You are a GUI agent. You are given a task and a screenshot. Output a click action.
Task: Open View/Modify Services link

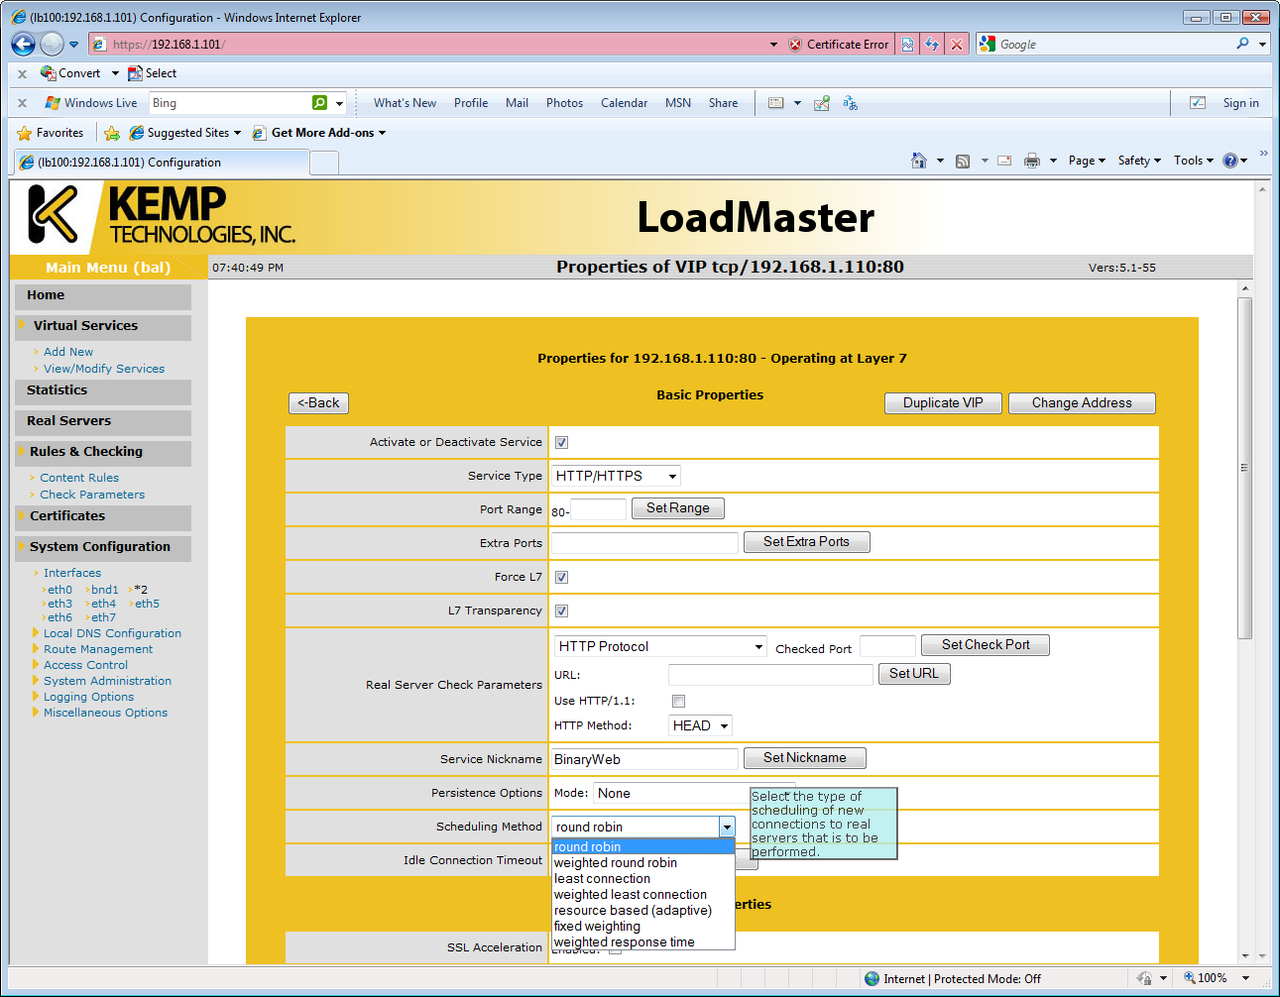[x=104, y=369]
